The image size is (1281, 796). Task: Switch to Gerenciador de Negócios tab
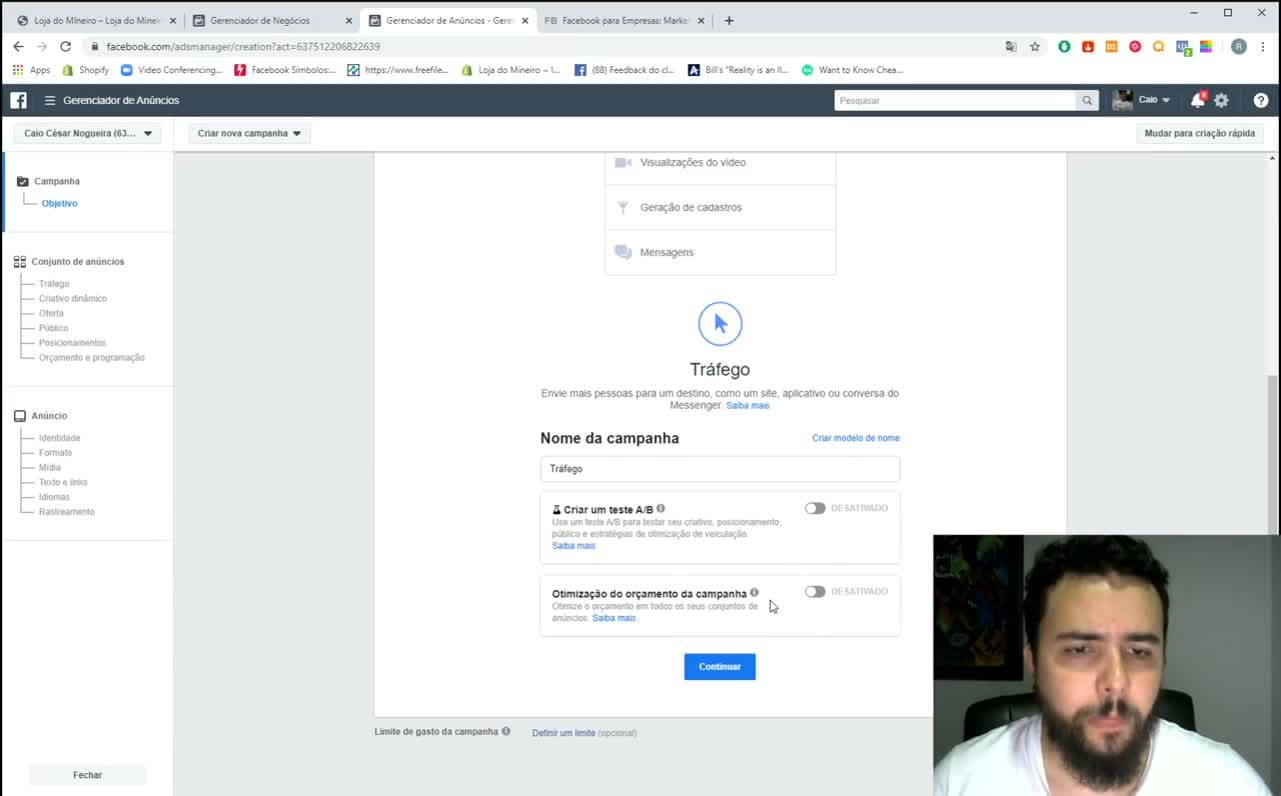272,20
